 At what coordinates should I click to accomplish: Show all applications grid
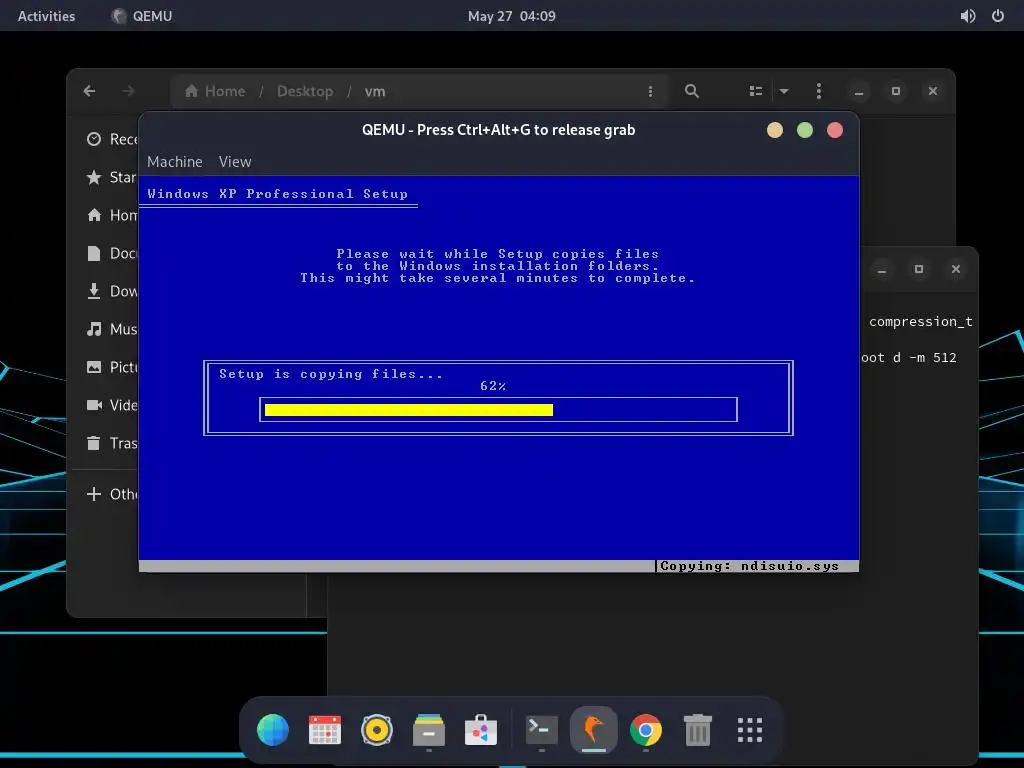[x=750, y=729]
